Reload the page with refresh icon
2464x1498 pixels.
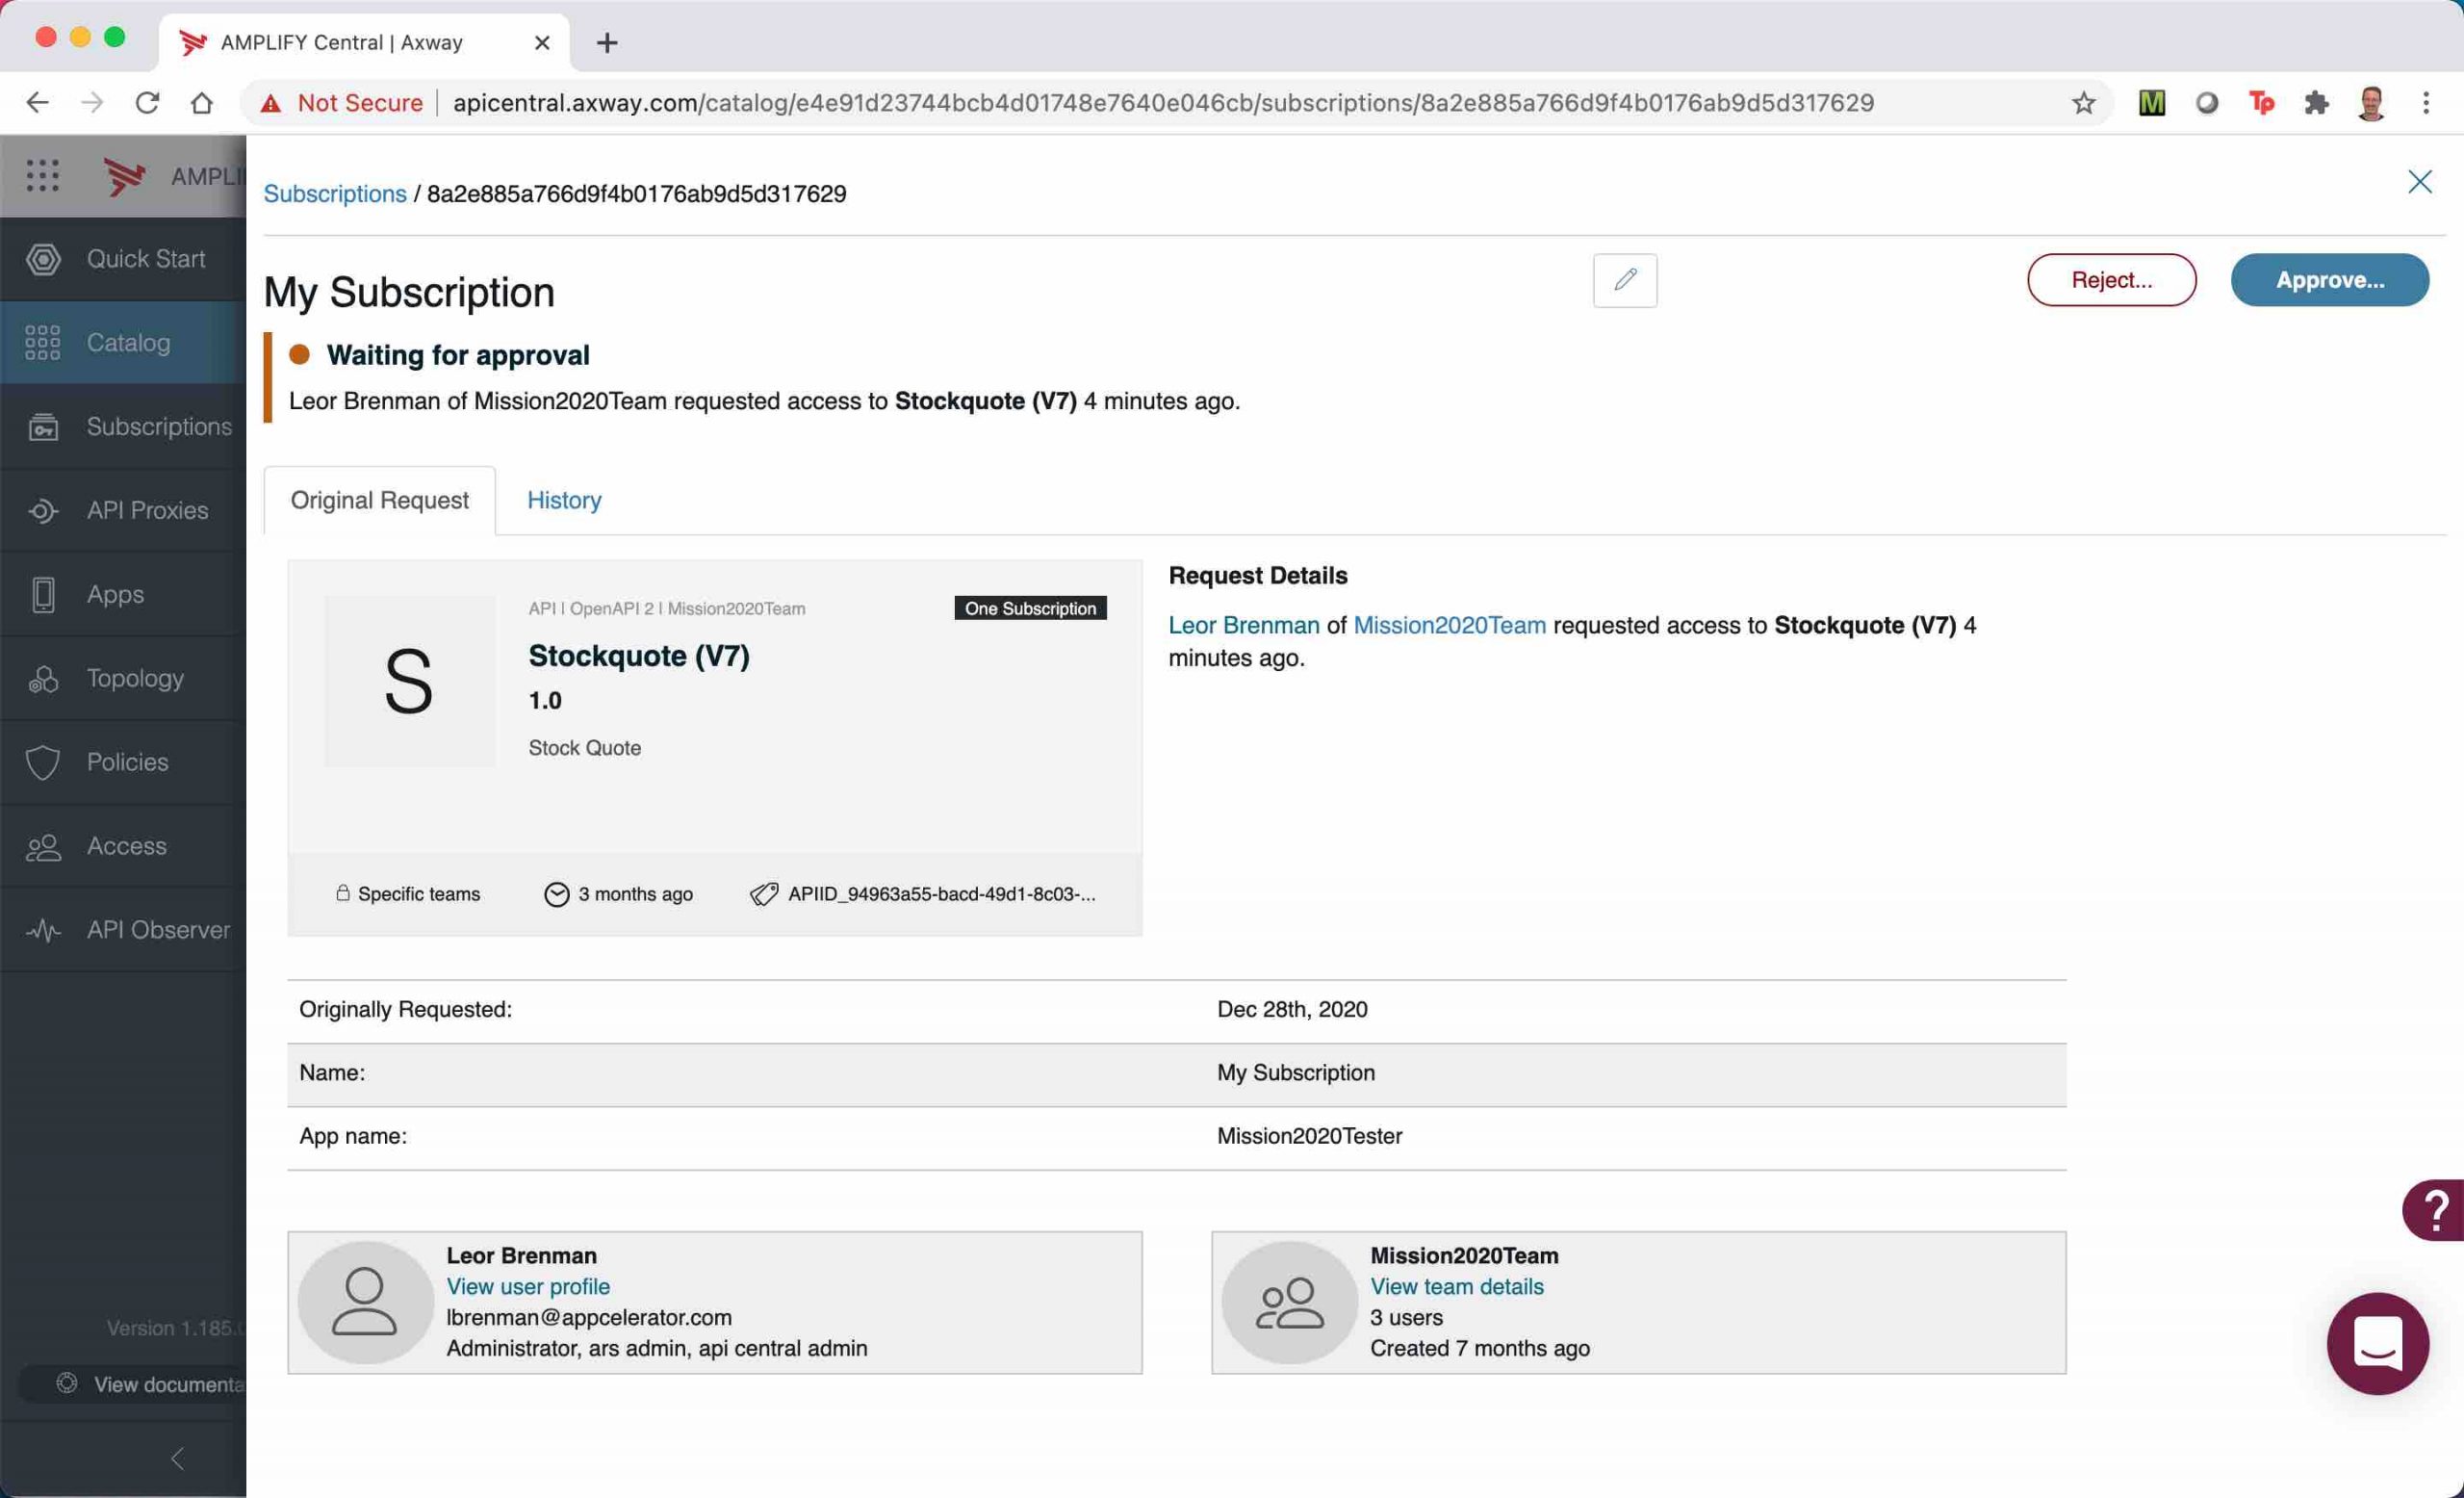click(x=147, y=102)
